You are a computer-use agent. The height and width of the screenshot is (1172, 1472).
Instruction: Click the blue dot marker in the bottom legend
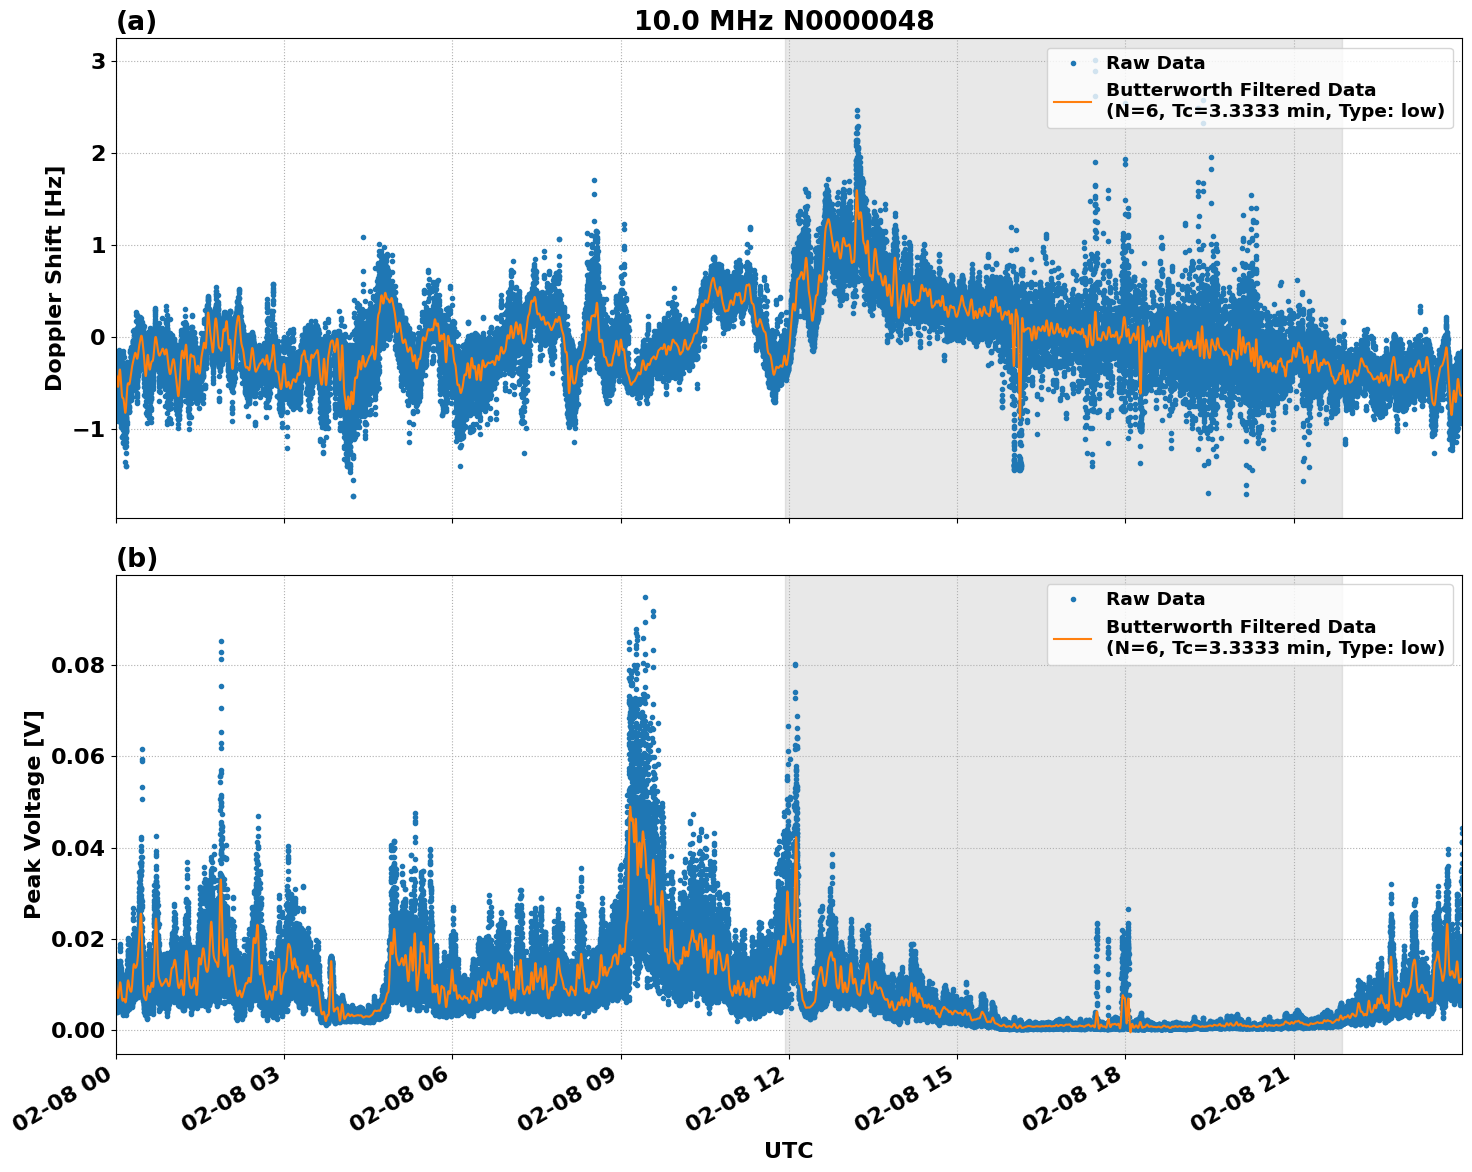pos(1073,599)
